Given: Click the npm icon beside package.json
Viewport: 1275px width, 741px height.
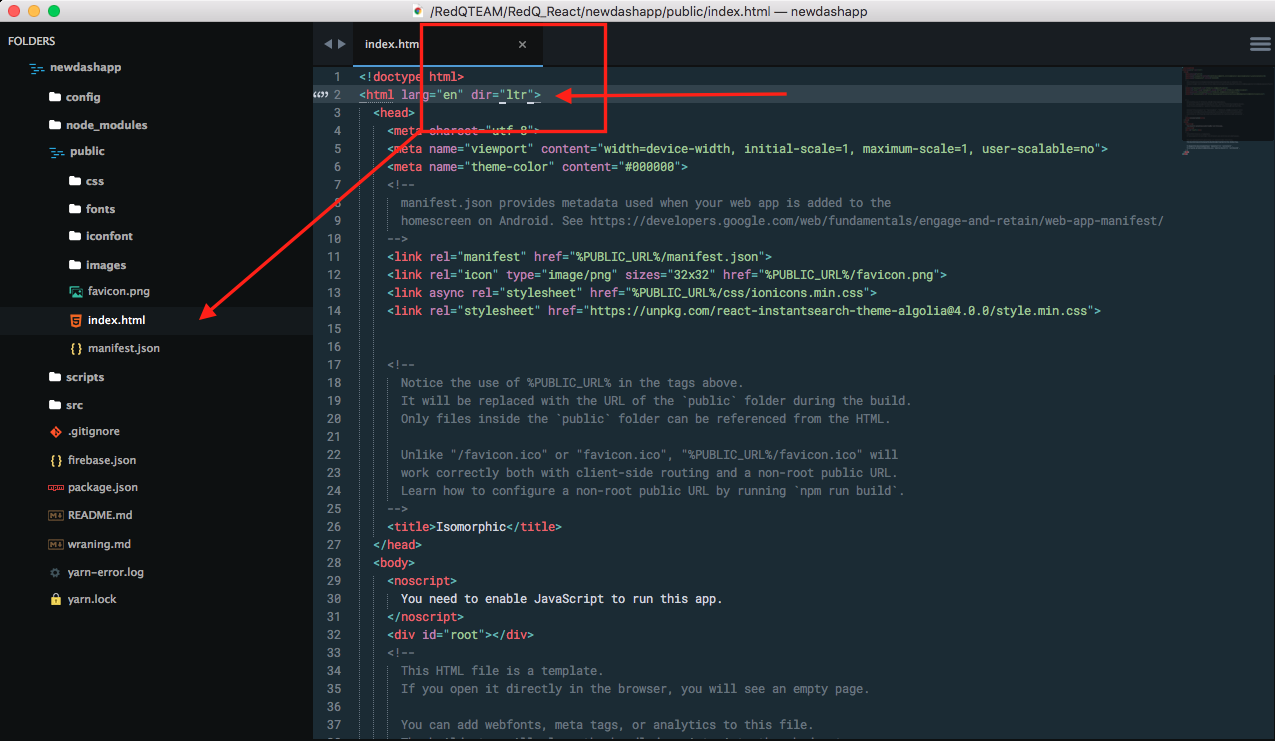Looking at the screenshot, I should point(56,488).
